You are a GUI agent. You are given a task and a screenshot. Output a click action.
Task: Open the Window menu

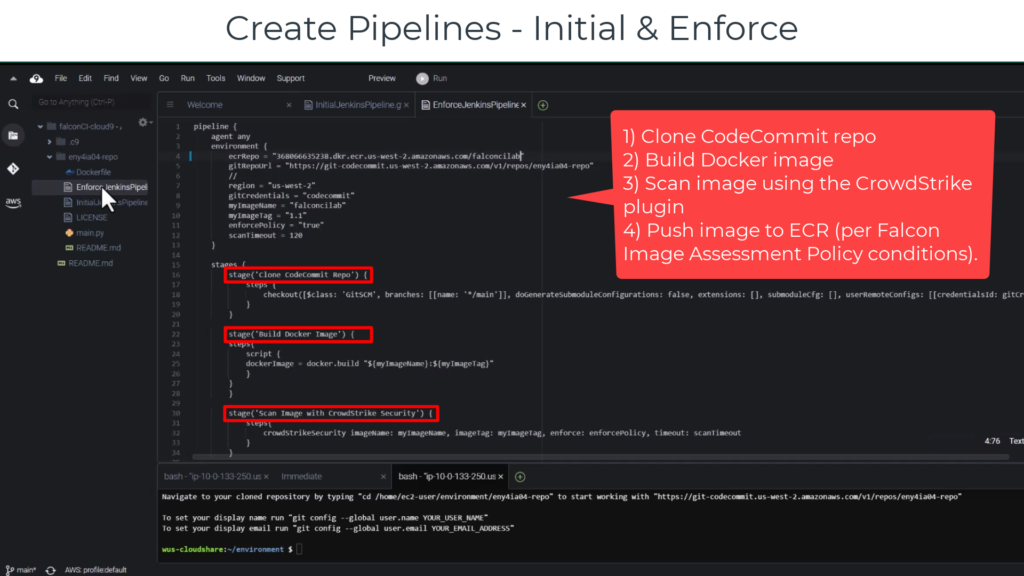point(251,78)
